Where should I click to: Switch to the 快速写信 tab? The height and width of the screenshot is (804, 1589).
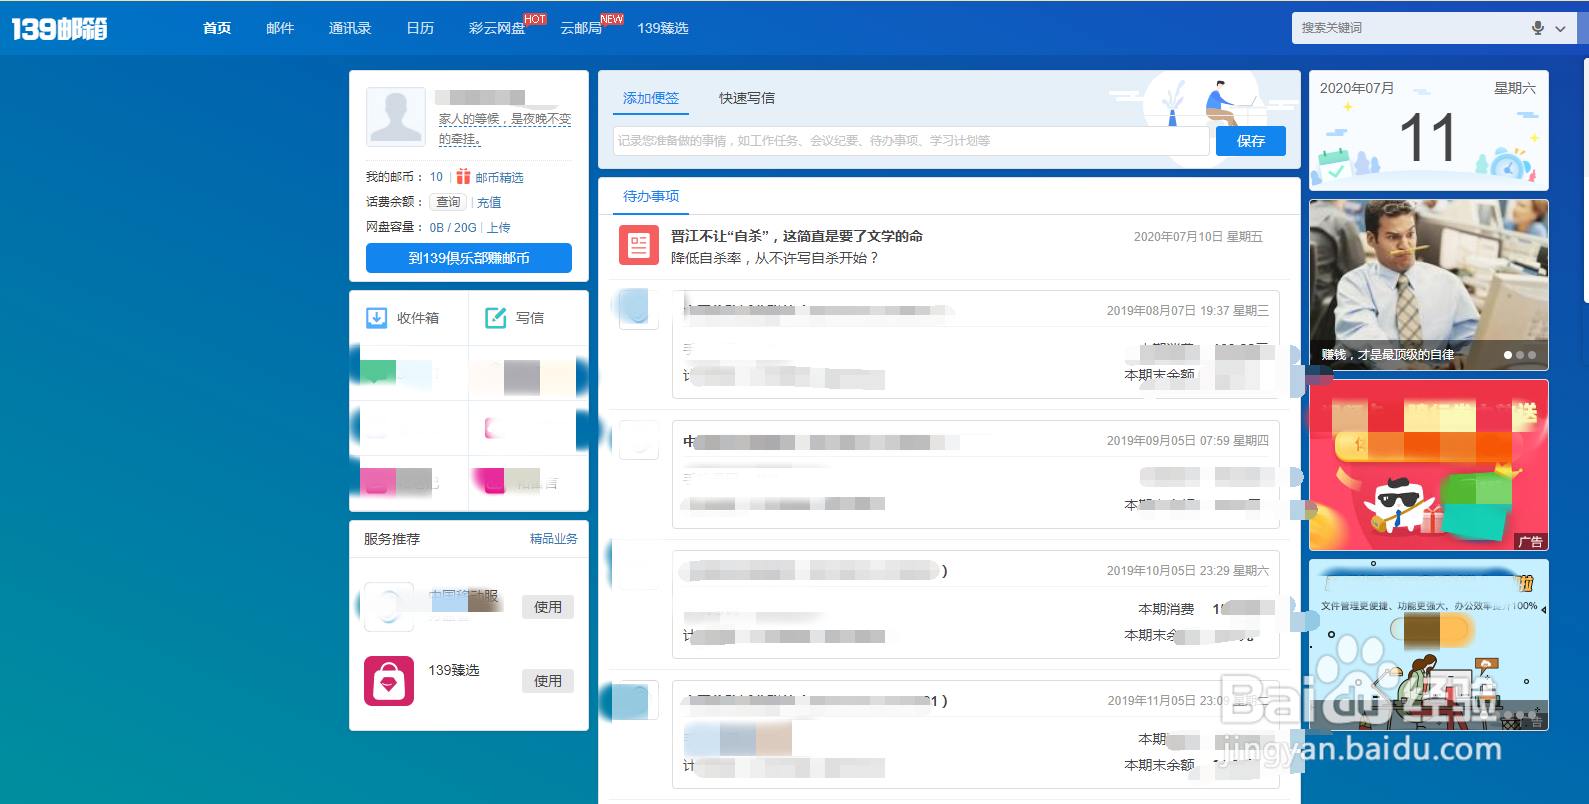pyautogui.click(x=747, y=98)
